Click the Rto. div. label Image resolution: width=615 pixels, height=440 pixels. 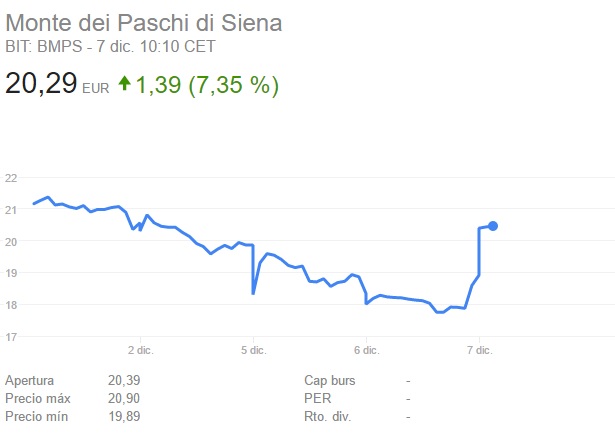coord(328,417)
